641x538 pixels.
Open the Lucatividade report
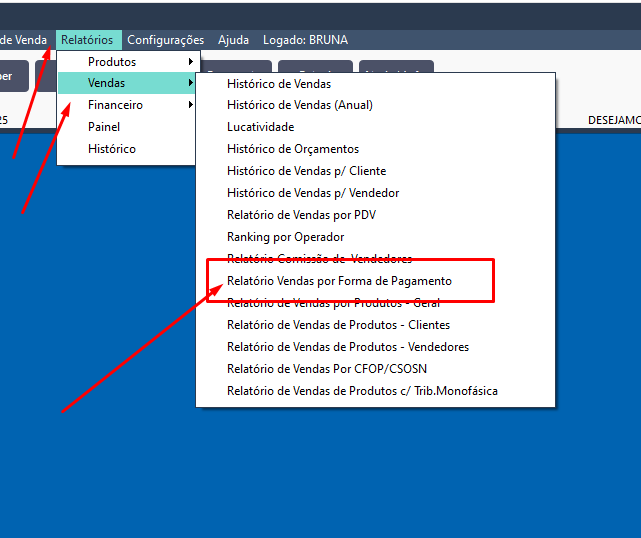pos(375,127)
